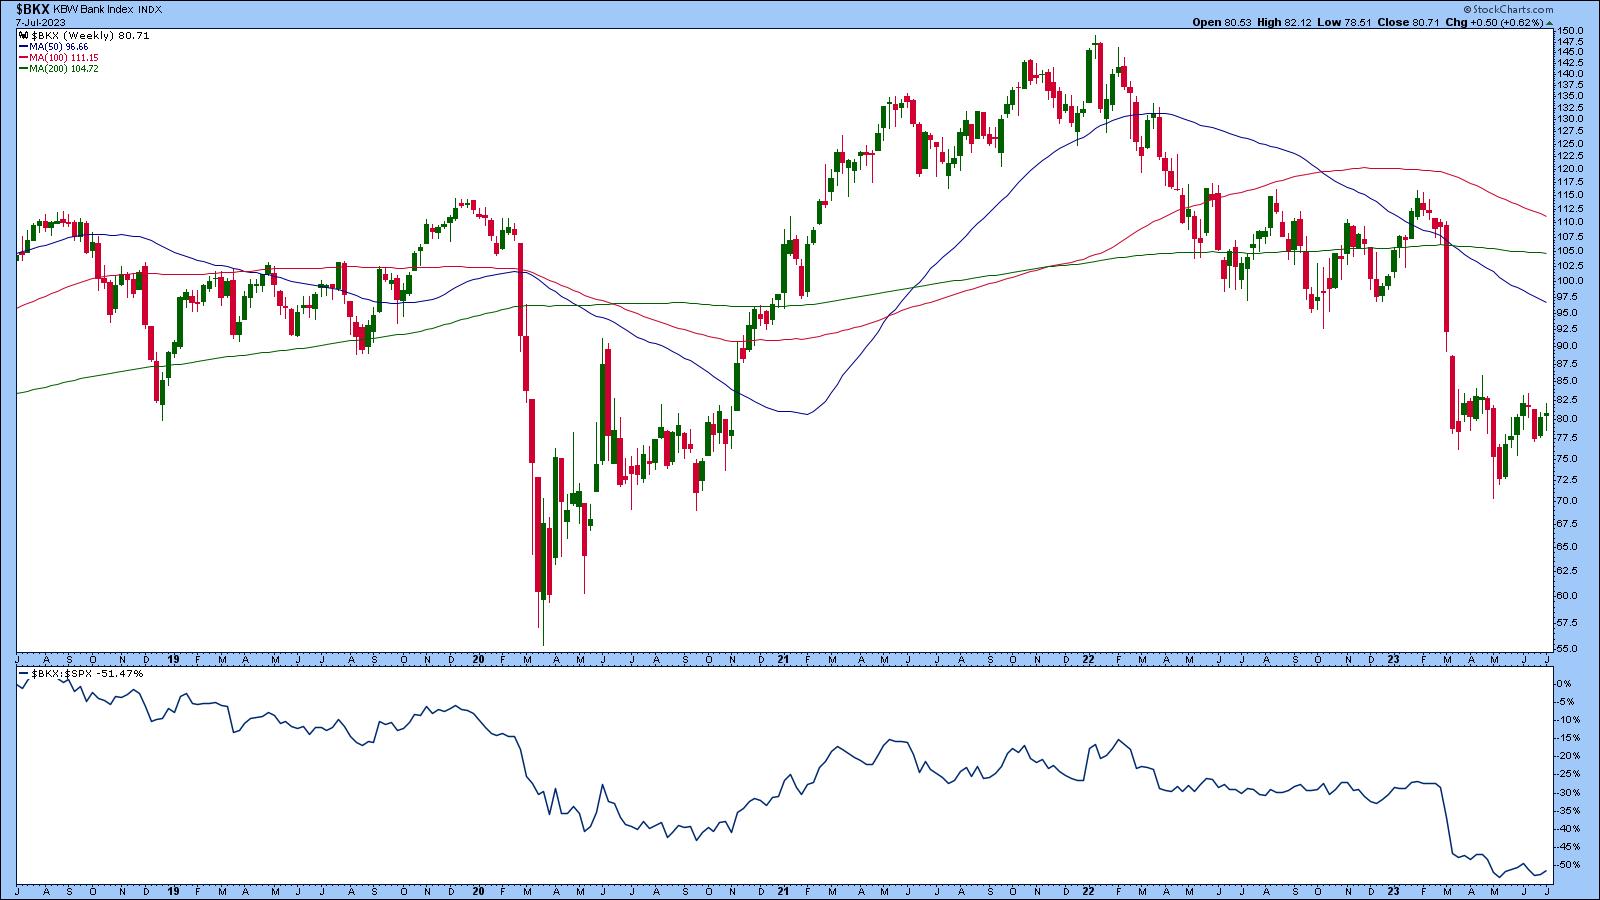Screen dimensions: 1600x900
Task: Click the 0% label on ratio axis
Action: click(1566, 684)
